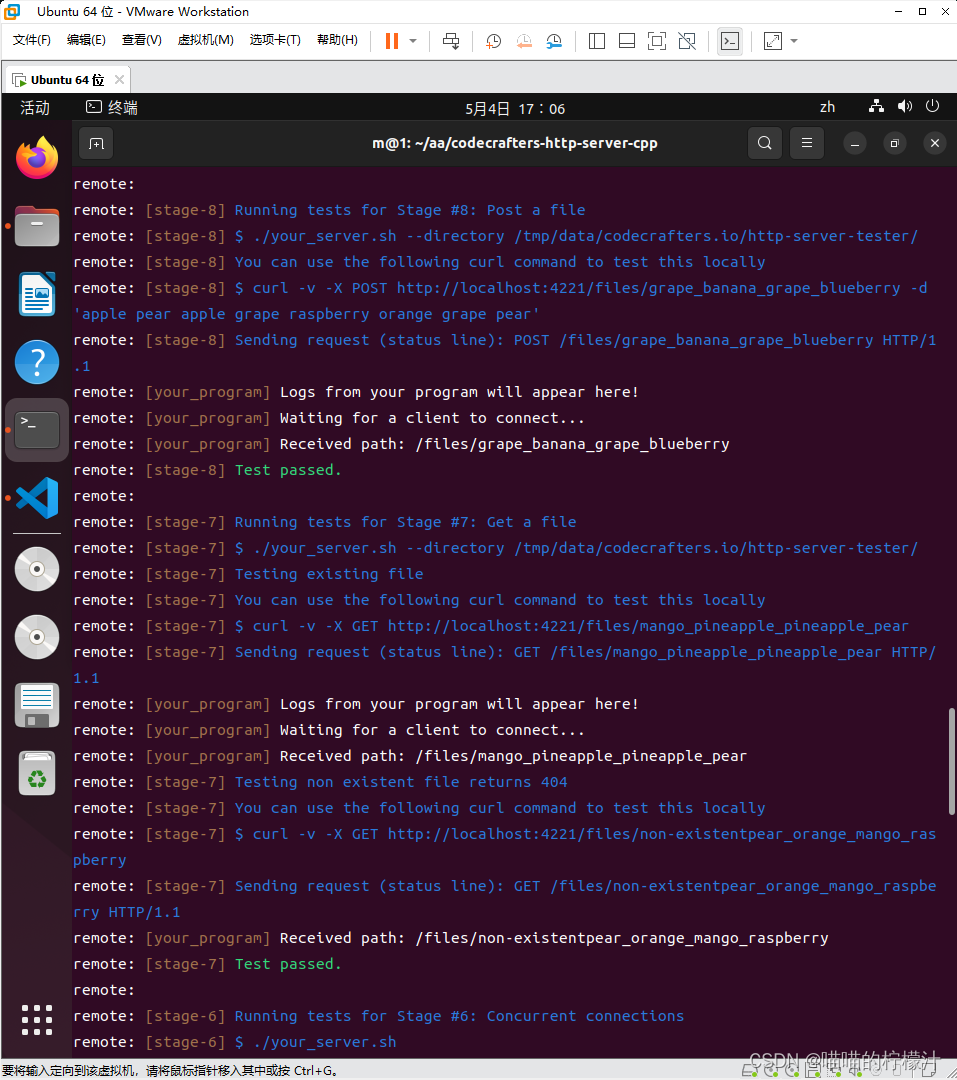Viewport: 957px width, 1080px height.
Task: Click the terminal vertical scrollbar
Action: coord(951,761)
